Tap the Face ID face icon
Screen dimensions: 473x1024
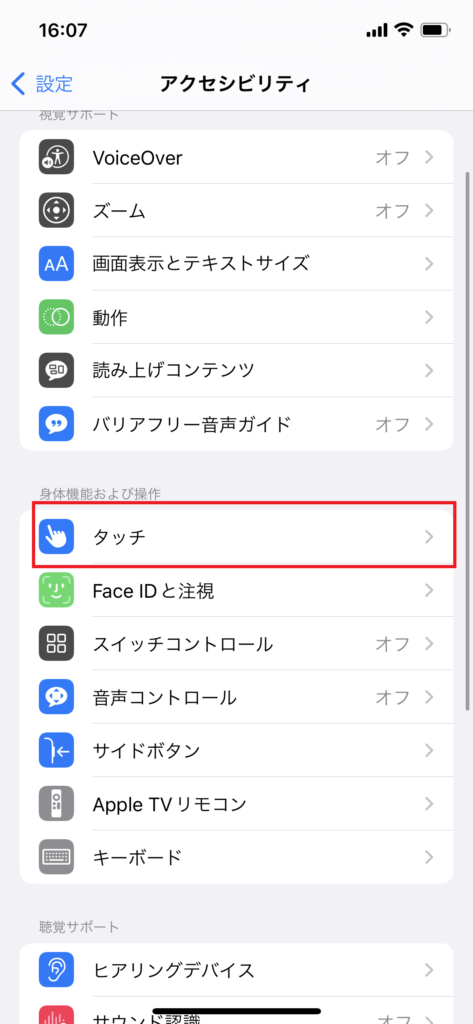[56, 591]
